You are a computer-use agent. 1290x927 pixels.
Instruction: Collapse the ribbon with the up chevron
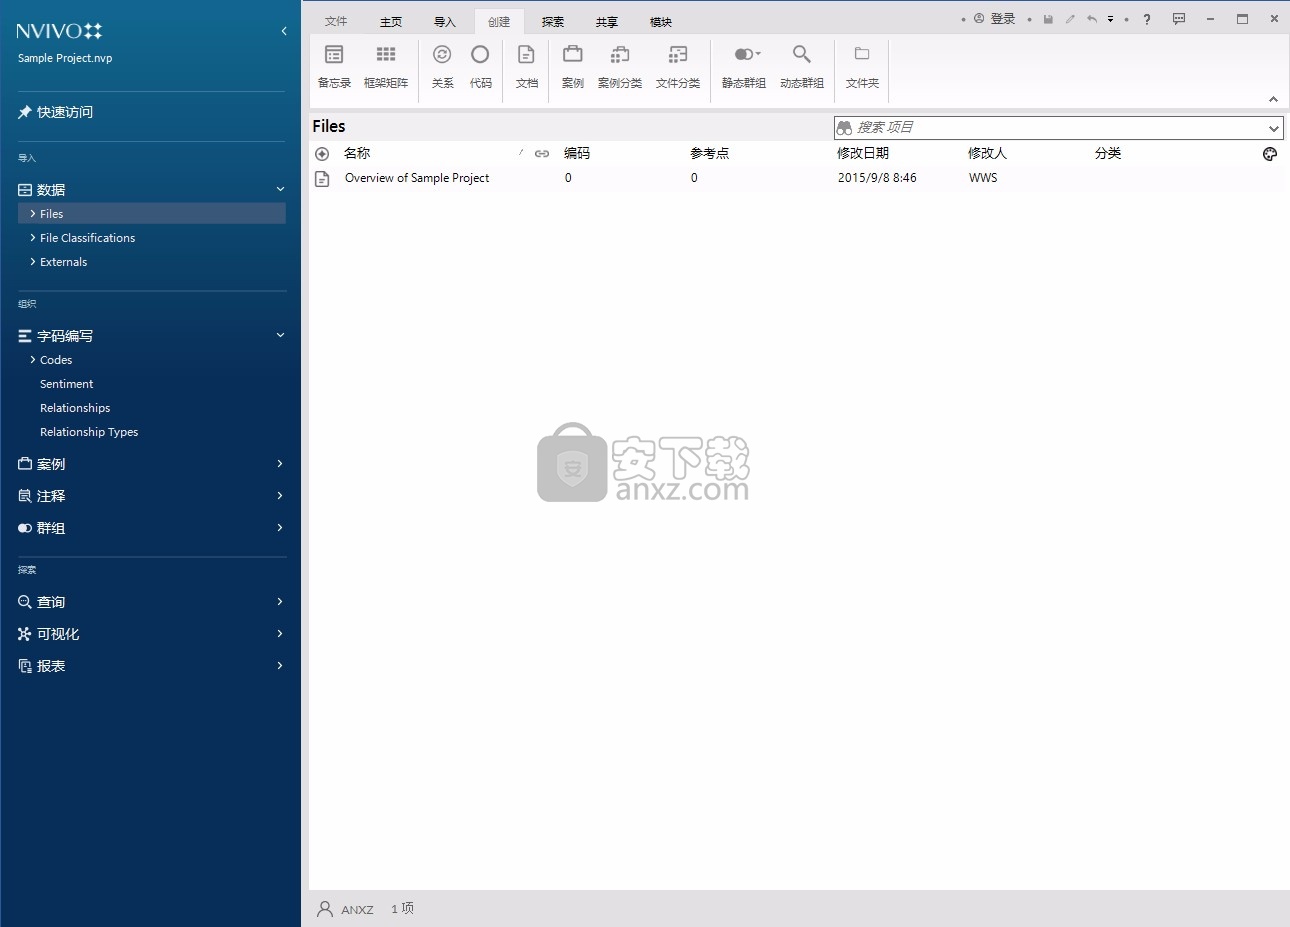pyautogui.click(x=1273, y=99)
